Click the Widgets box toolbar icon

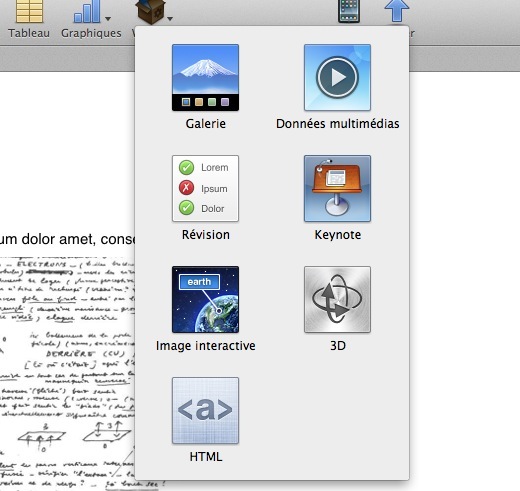tap(150, 11)
